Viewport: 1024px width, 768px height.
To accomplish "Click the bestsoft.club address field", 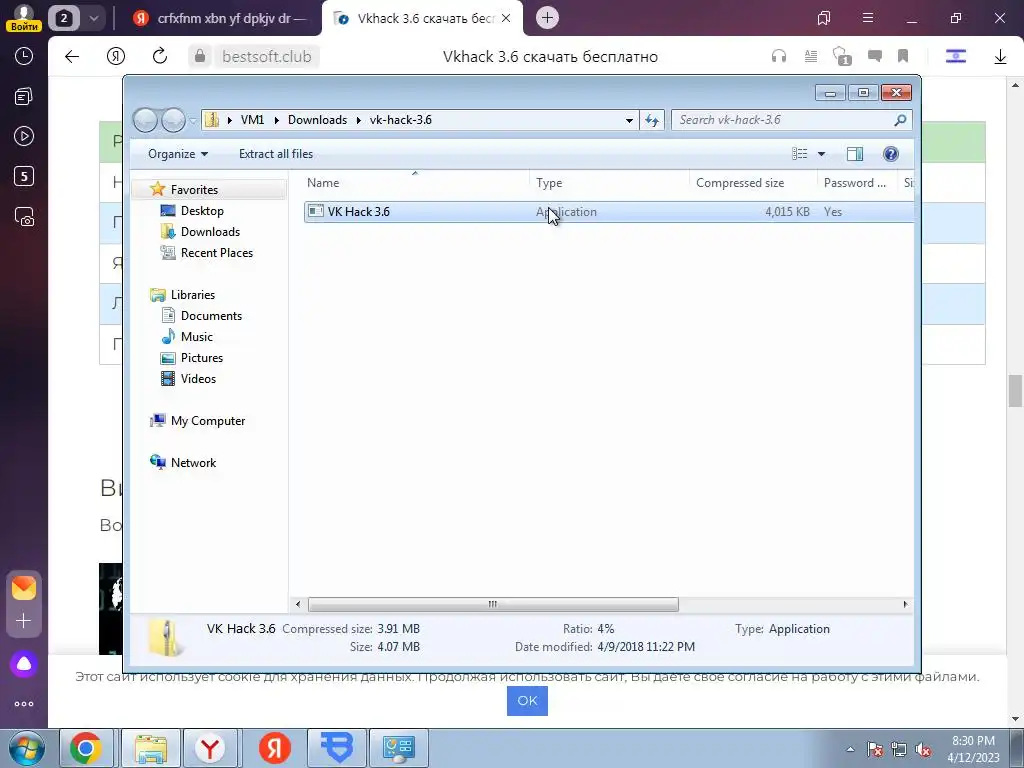I will pos(266,57).
